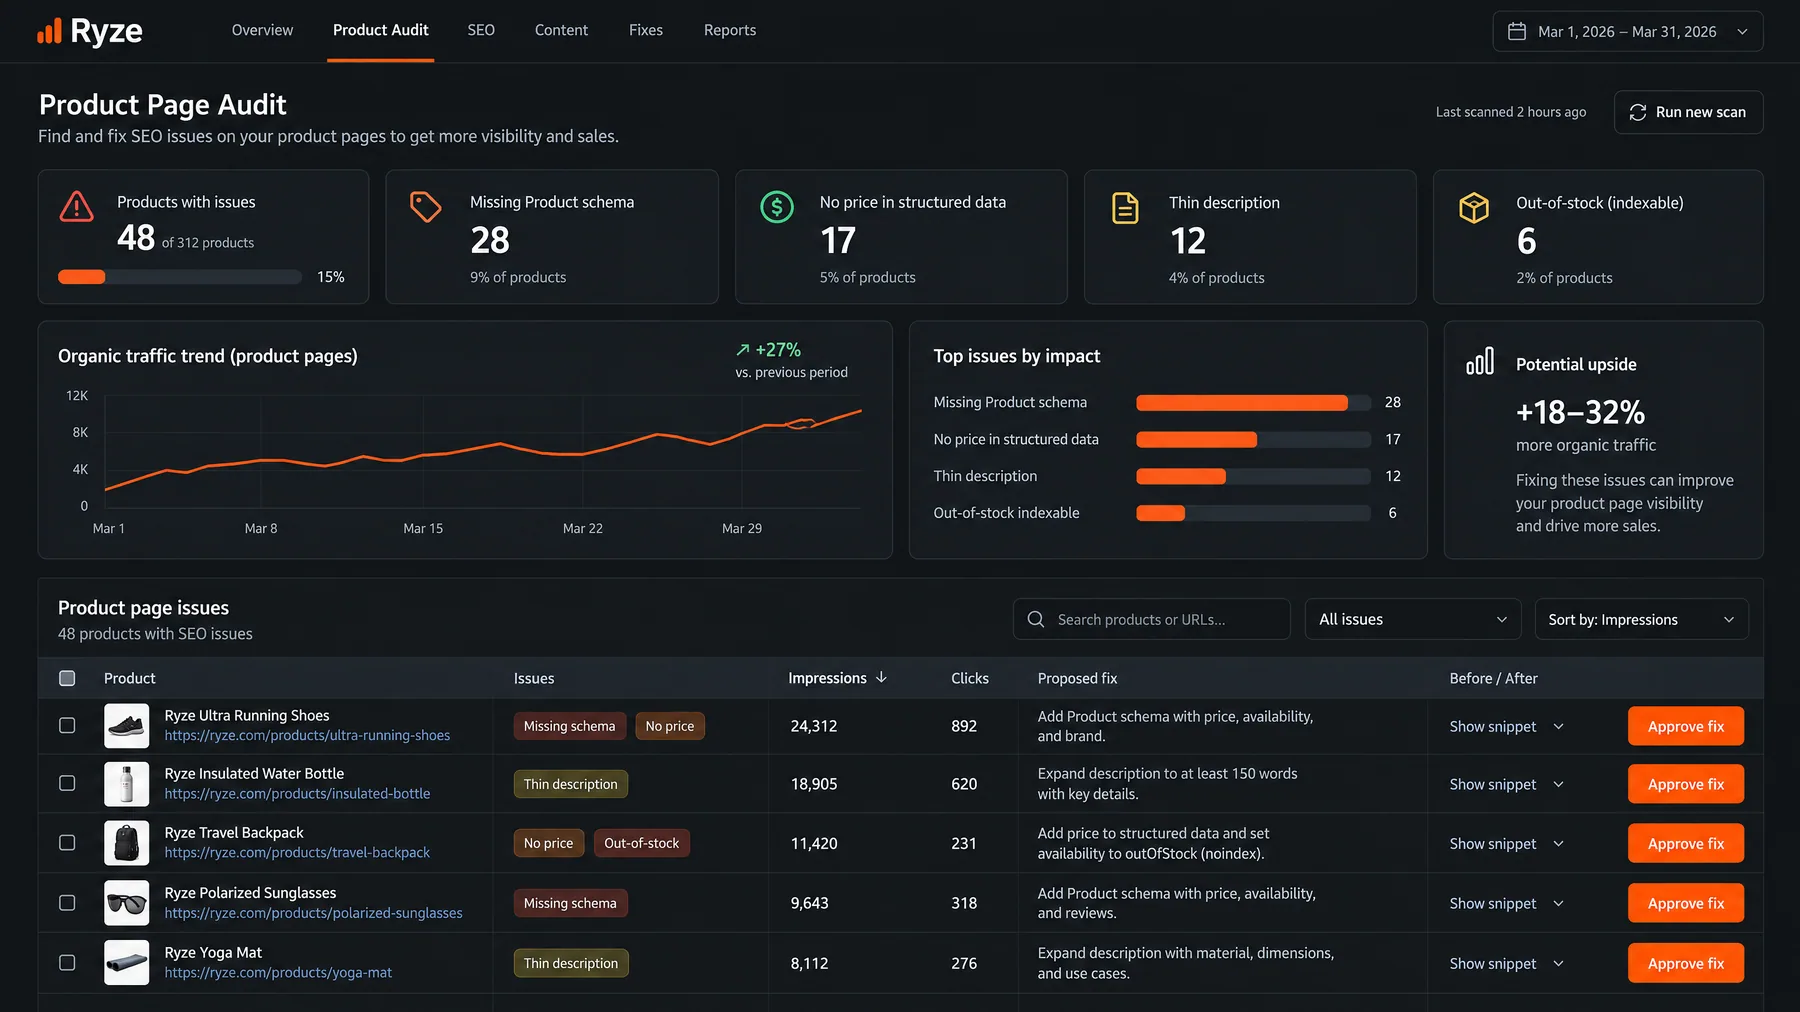The height and width of the screenshot is (1012, 1800).
Task: Sort by the Impressions column header
Action: (x=837, y=678)
